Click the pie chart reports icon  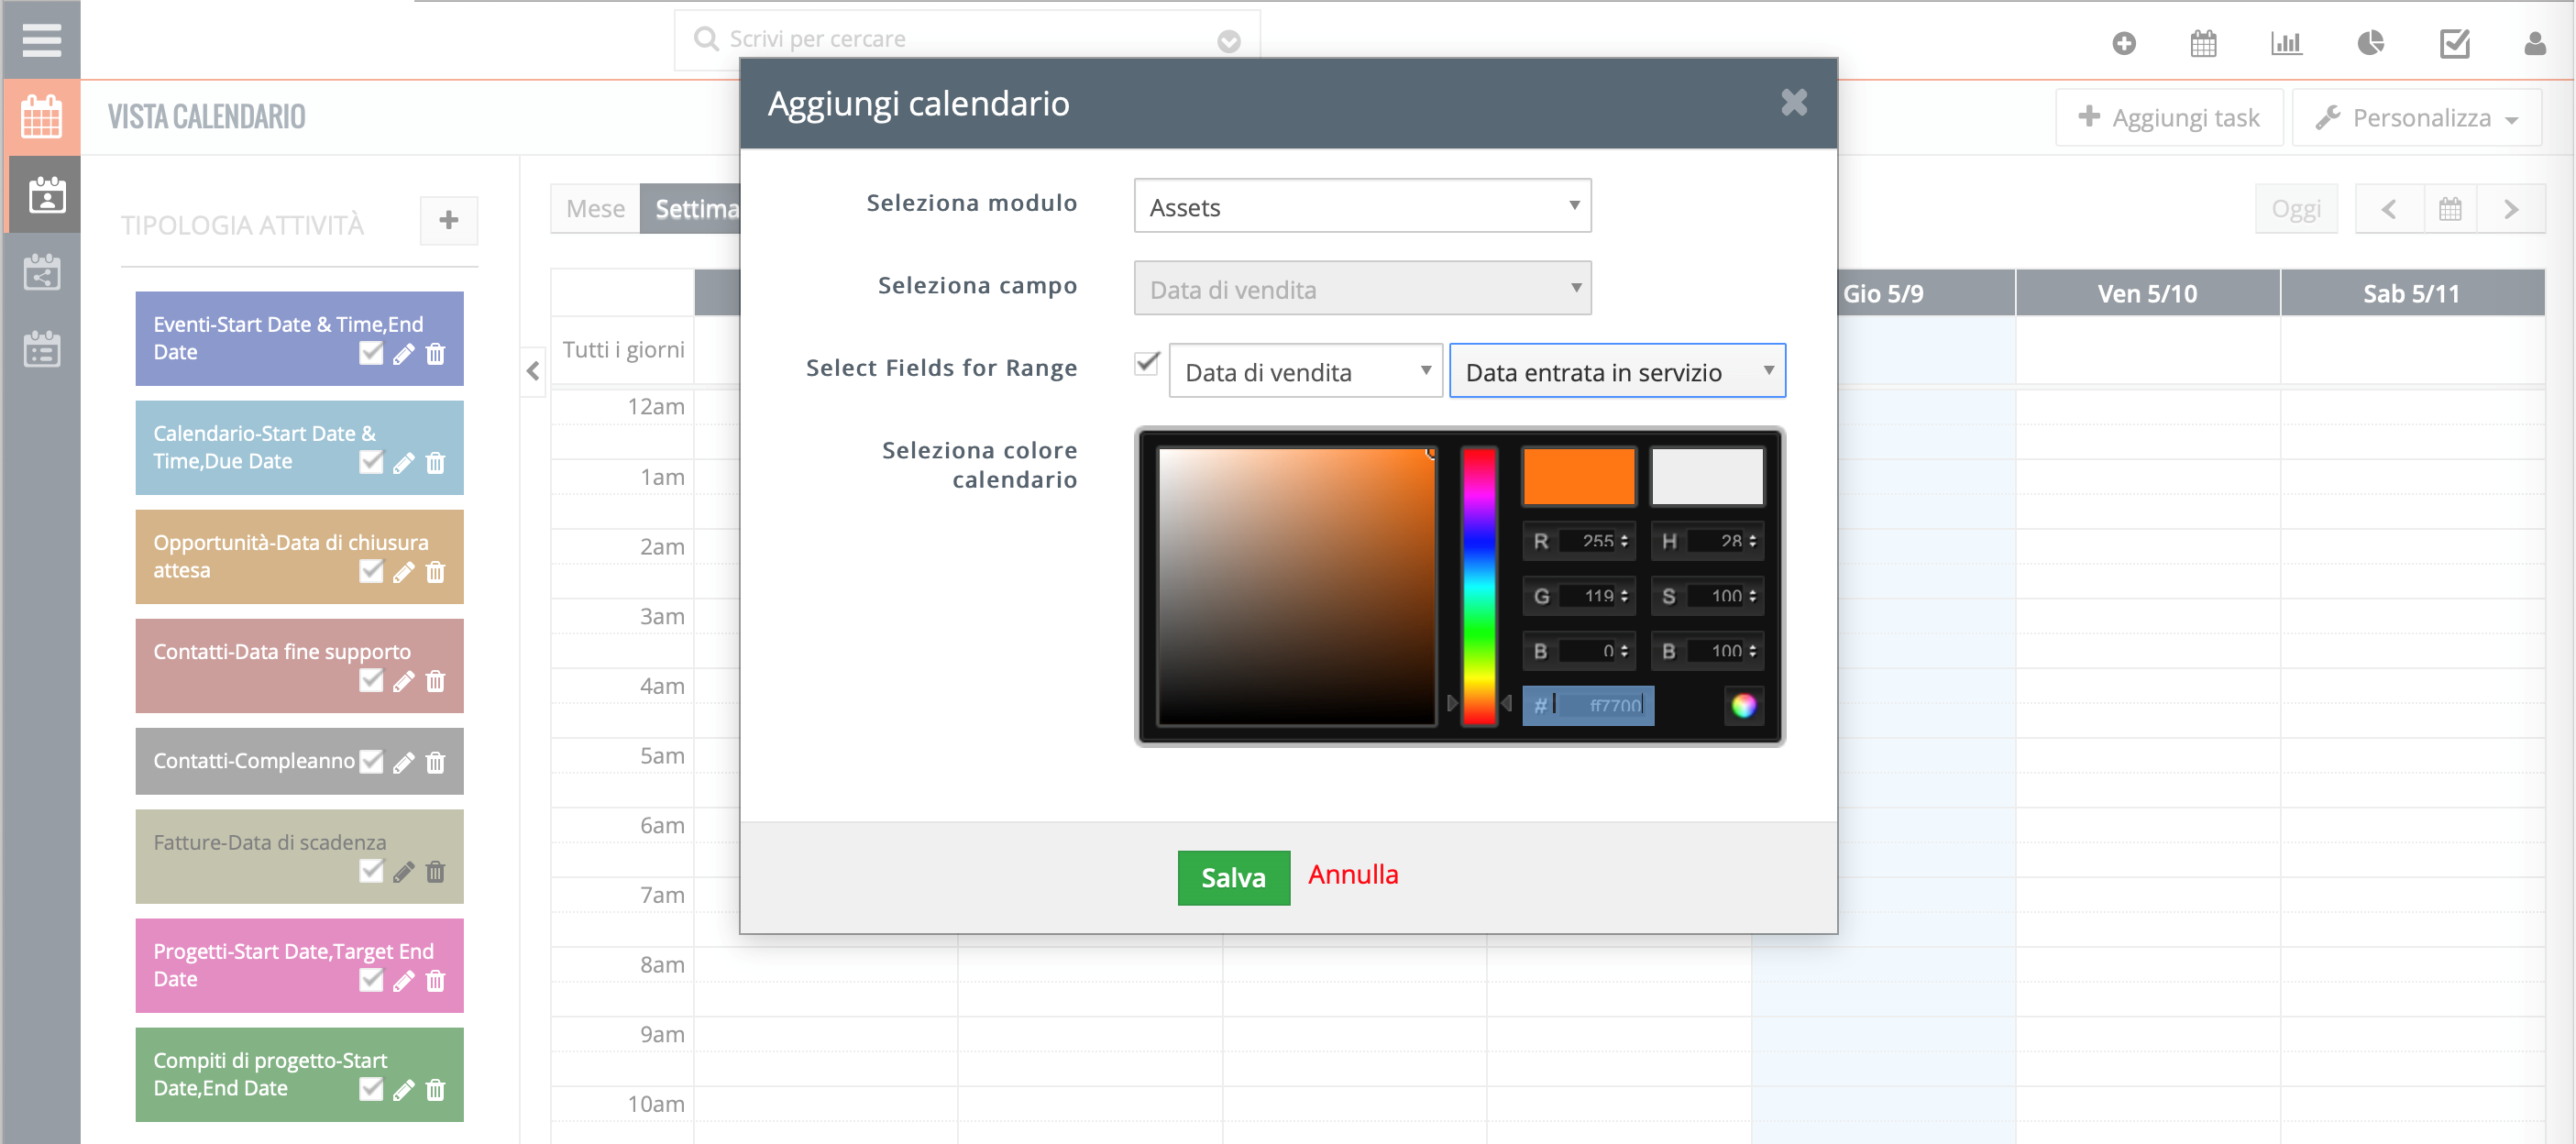(x=2370, y=43)
